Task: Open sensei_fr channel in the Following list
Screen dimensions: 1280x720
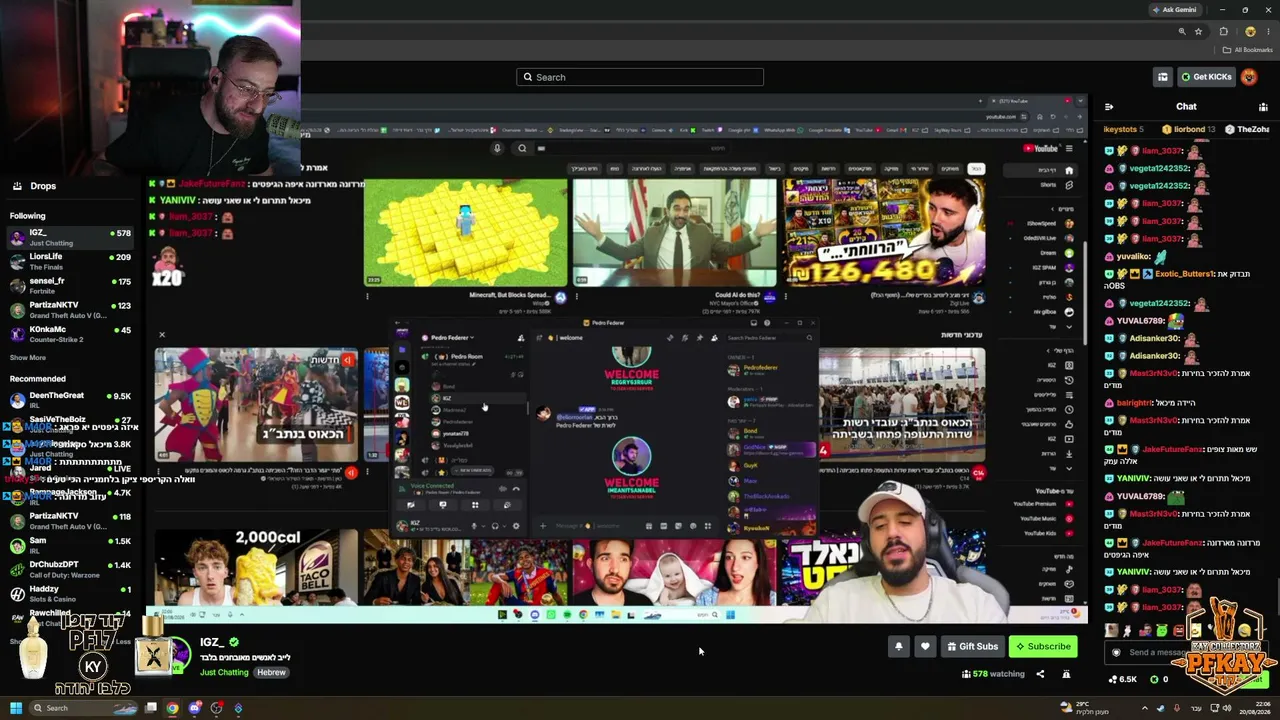Action: [70, 286]
